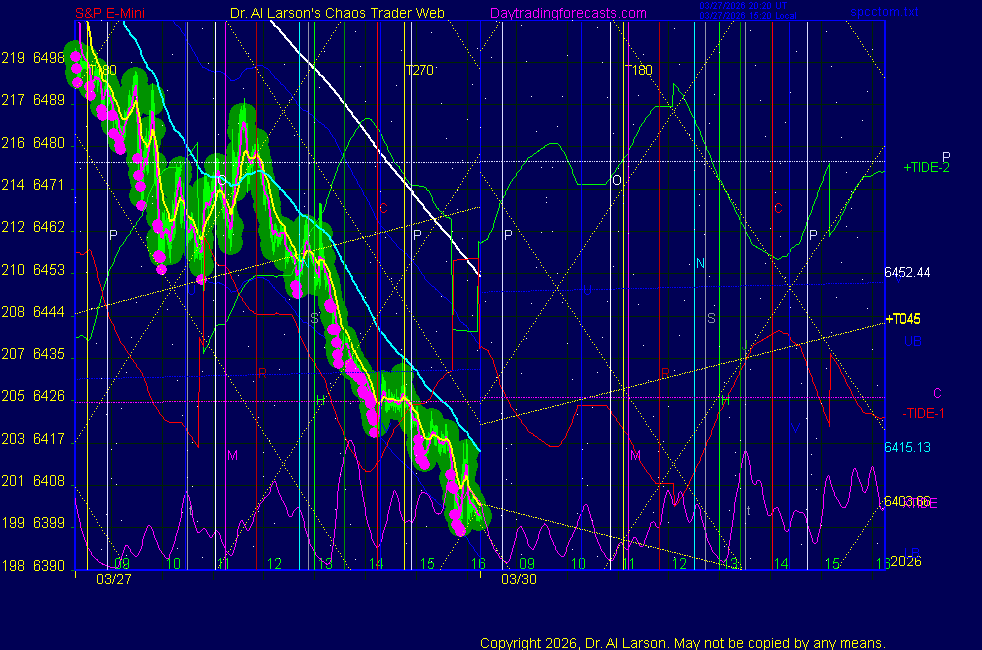Select the 03/30 date label on the time axis

517,578
